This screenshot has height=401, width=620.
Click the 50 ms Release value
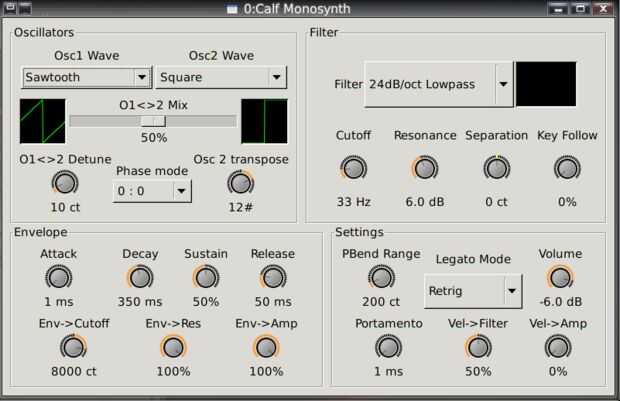pyautogui.click(x=273, y=302)
